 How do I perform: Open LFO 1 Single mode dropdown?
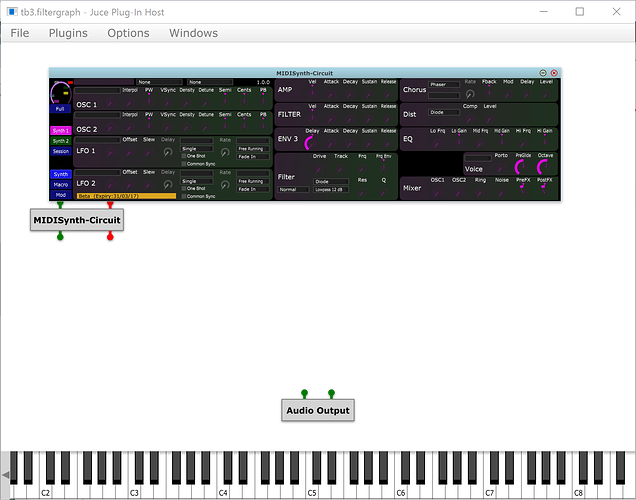coord(197,149)
